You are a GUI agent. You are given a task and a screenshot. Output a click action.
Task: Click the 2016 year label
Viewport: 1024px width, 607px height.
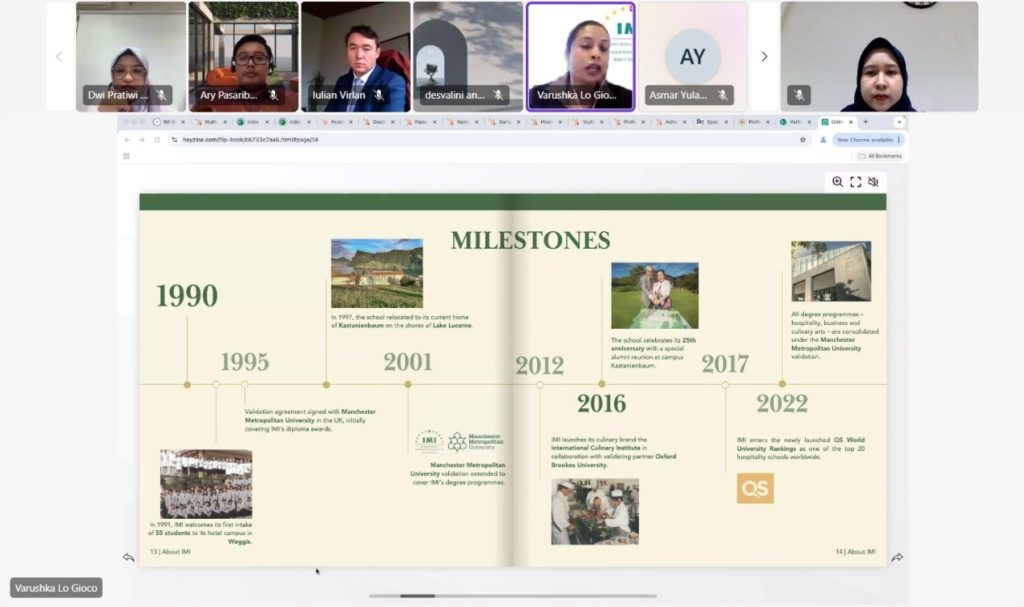pos(601,404)
